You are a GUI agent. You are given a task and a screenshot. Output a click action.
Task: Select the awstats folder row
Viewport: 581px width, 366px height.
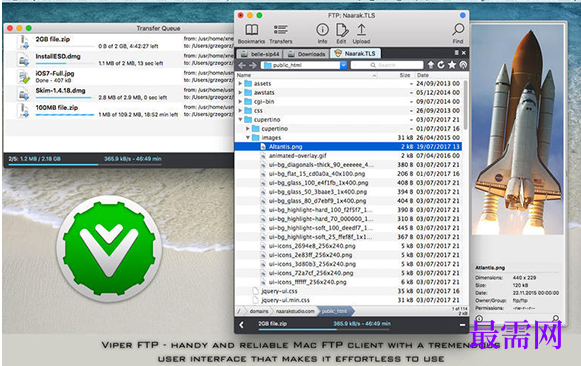click(349, 93)
